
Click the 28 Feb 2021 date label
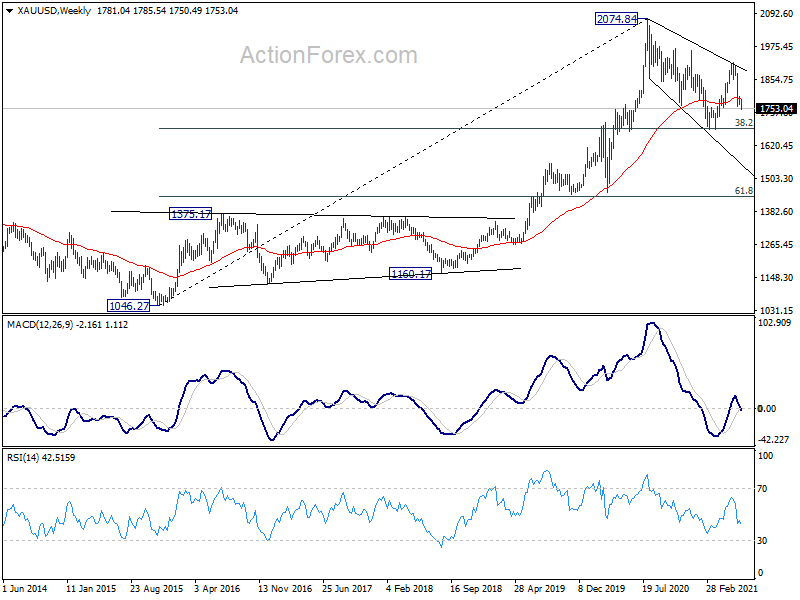pos(732,588)
